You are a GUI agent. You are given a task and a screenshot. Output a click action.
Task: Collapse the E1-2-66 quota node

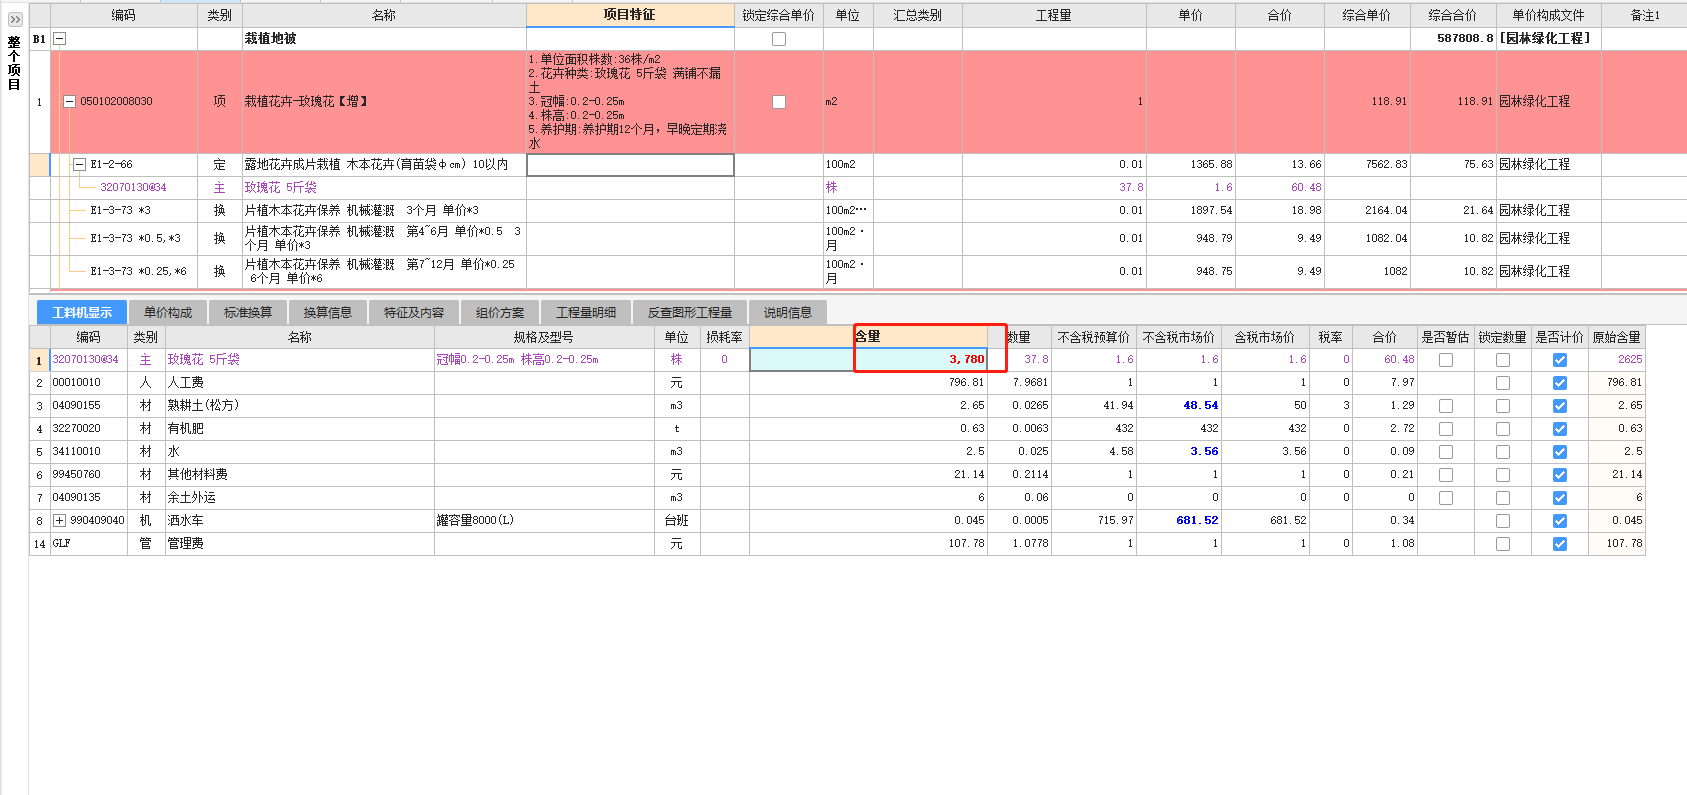click(80, 165)
